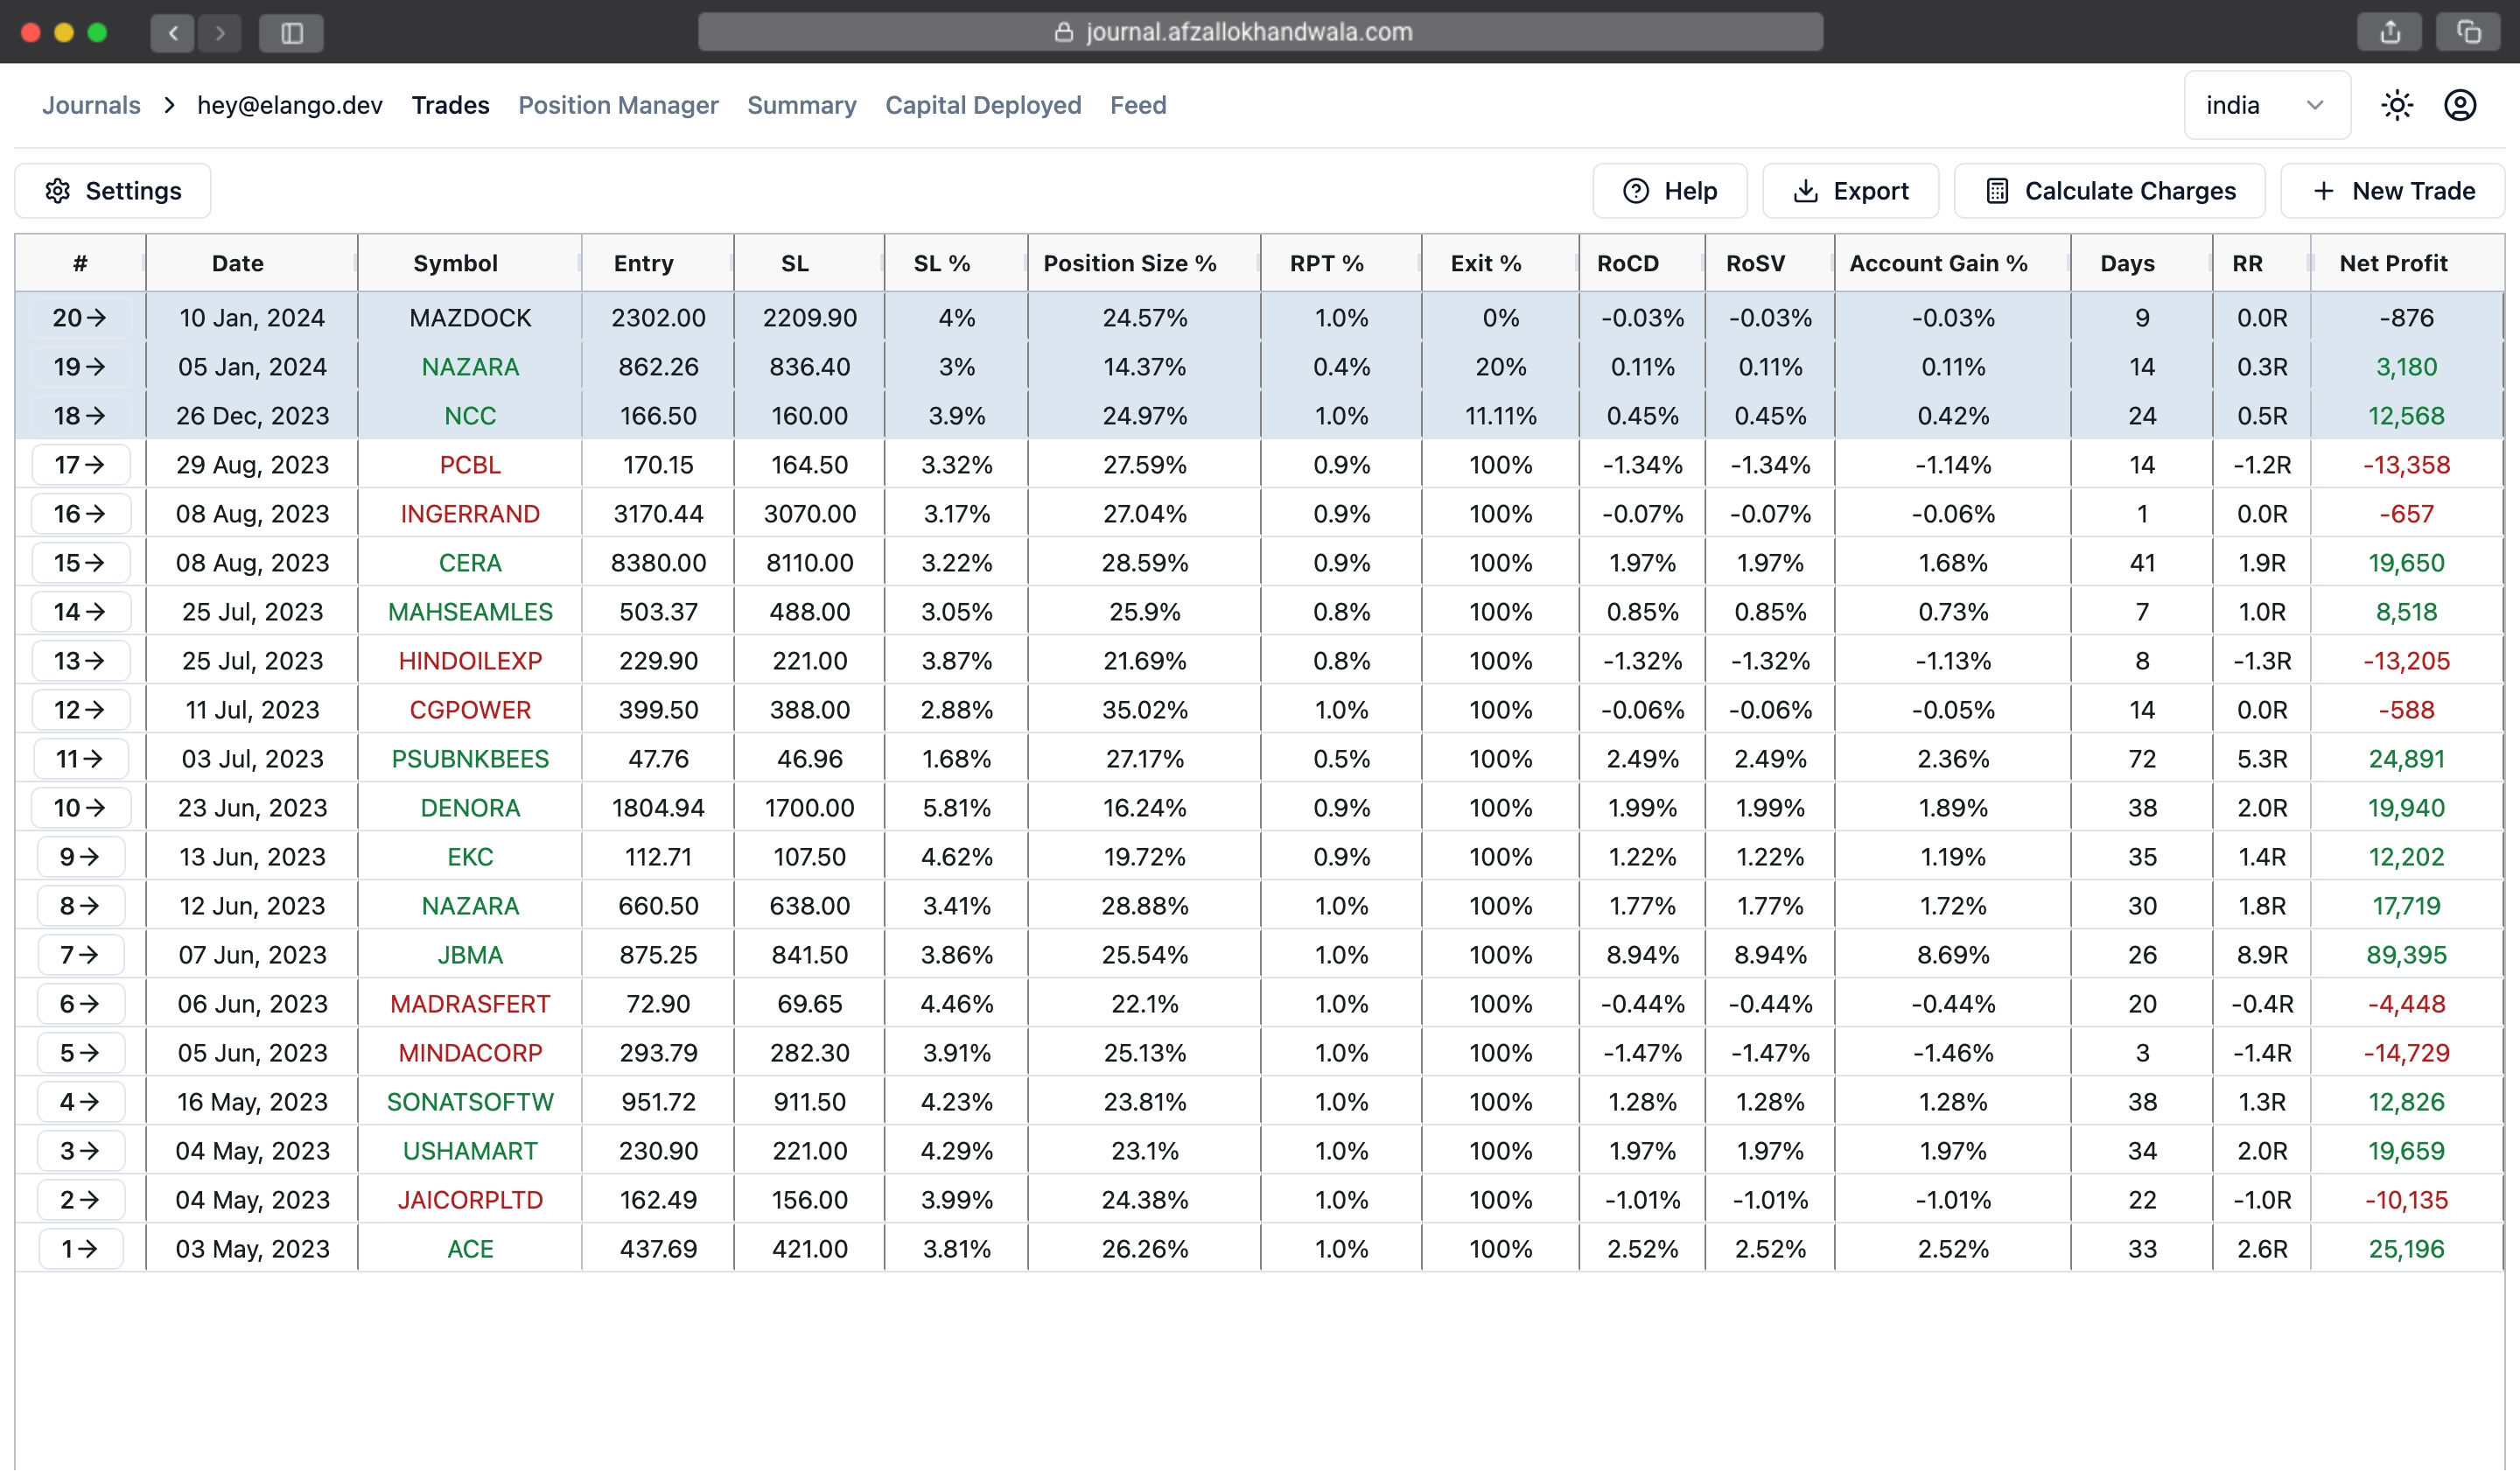Open trade 7 JBMA row arrow
Viewport: 2520px width, 1472px height.
coord(80,955)
